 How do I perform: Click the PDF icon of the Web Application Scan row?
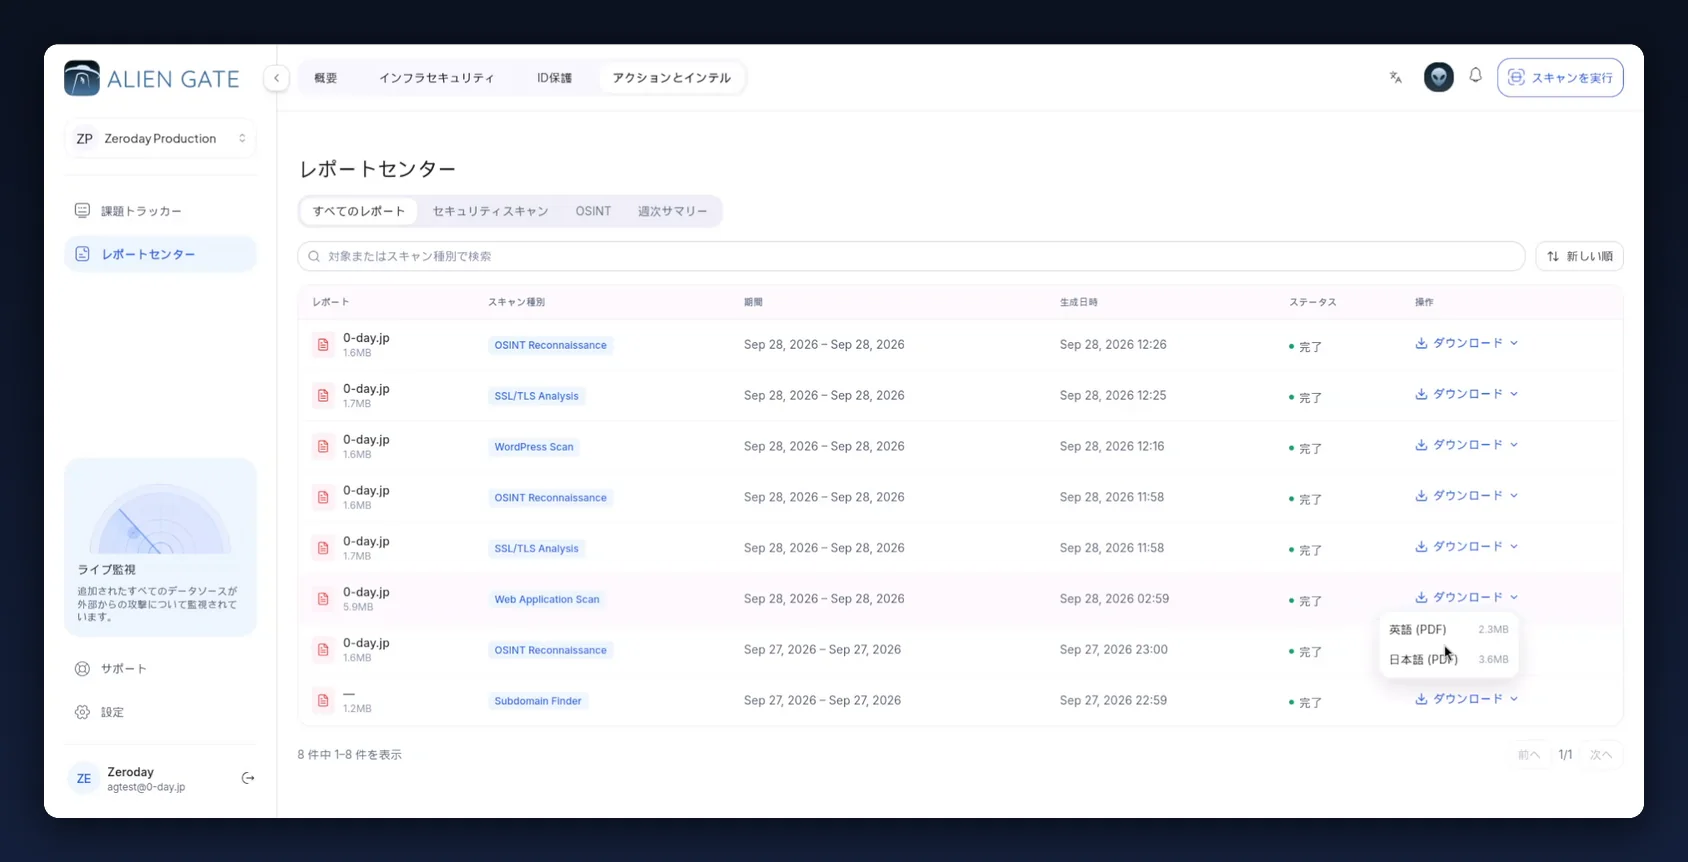click(x=323, y=599)
